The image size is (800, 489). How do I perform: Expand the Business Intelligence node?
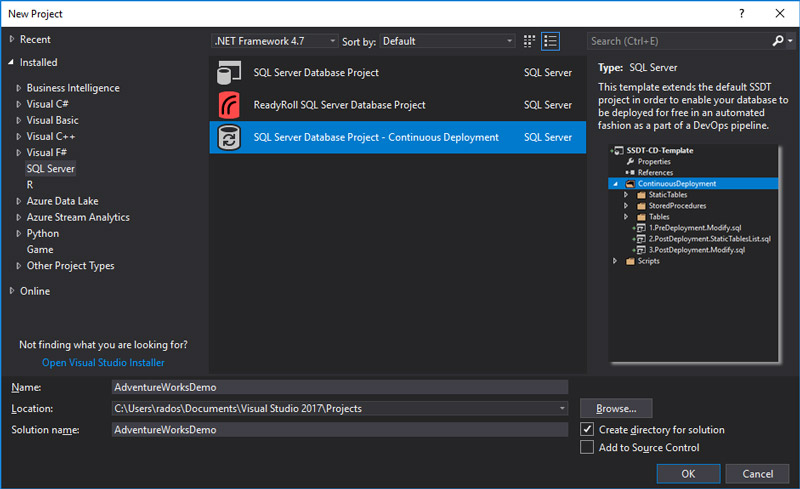(19, 88)
